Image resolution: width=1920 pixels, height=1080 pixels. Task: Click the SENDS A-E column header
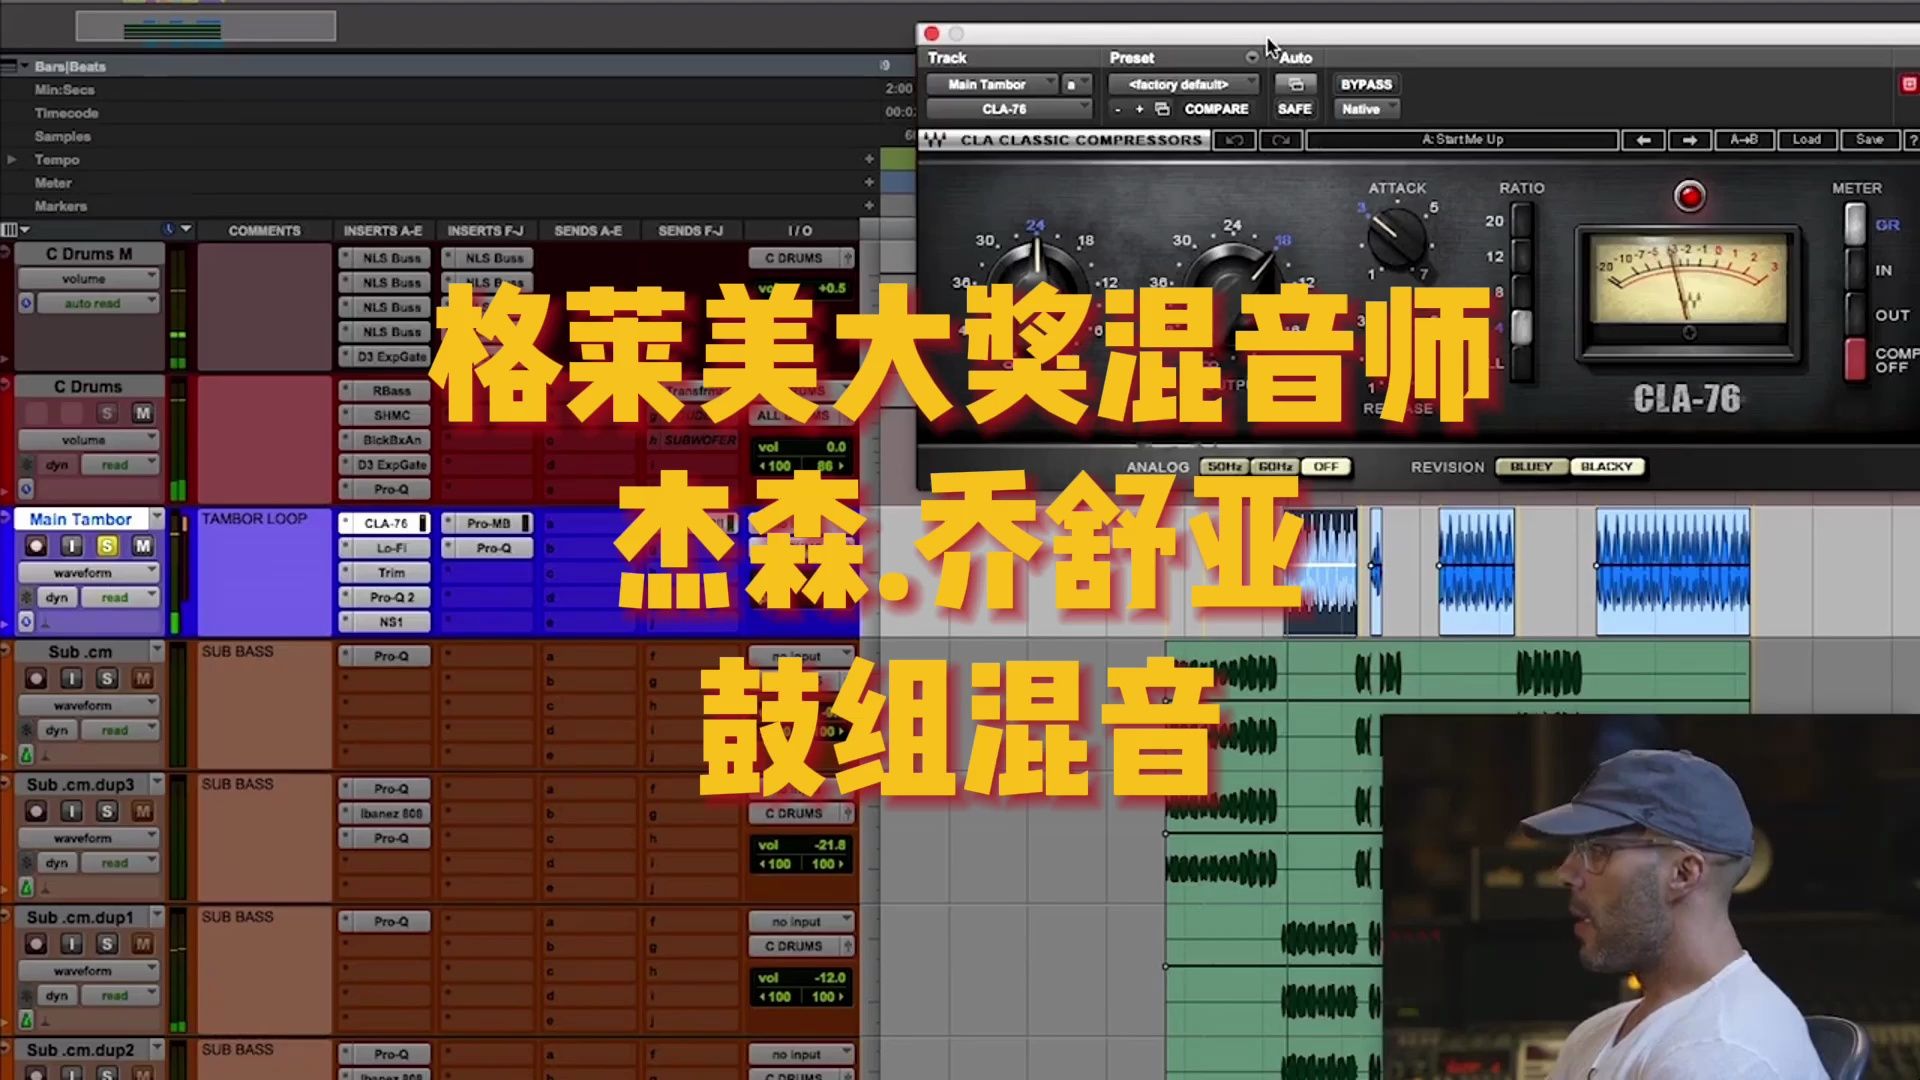[x=588, y=231]
